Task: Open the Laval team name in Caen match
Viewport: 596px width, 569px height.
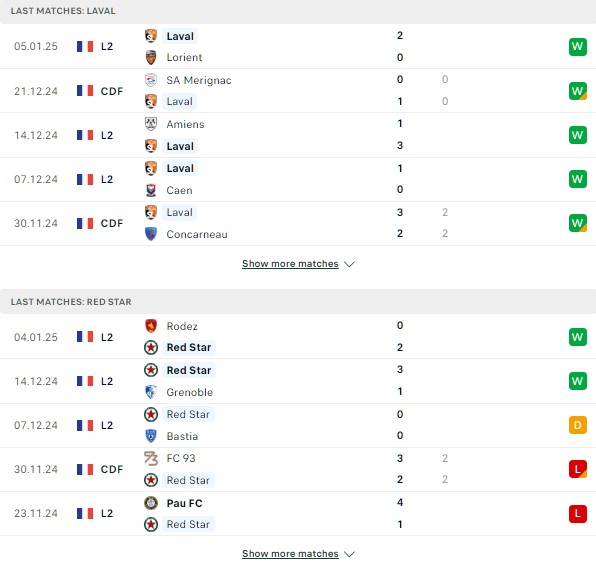Action: [x=180, y=168]
